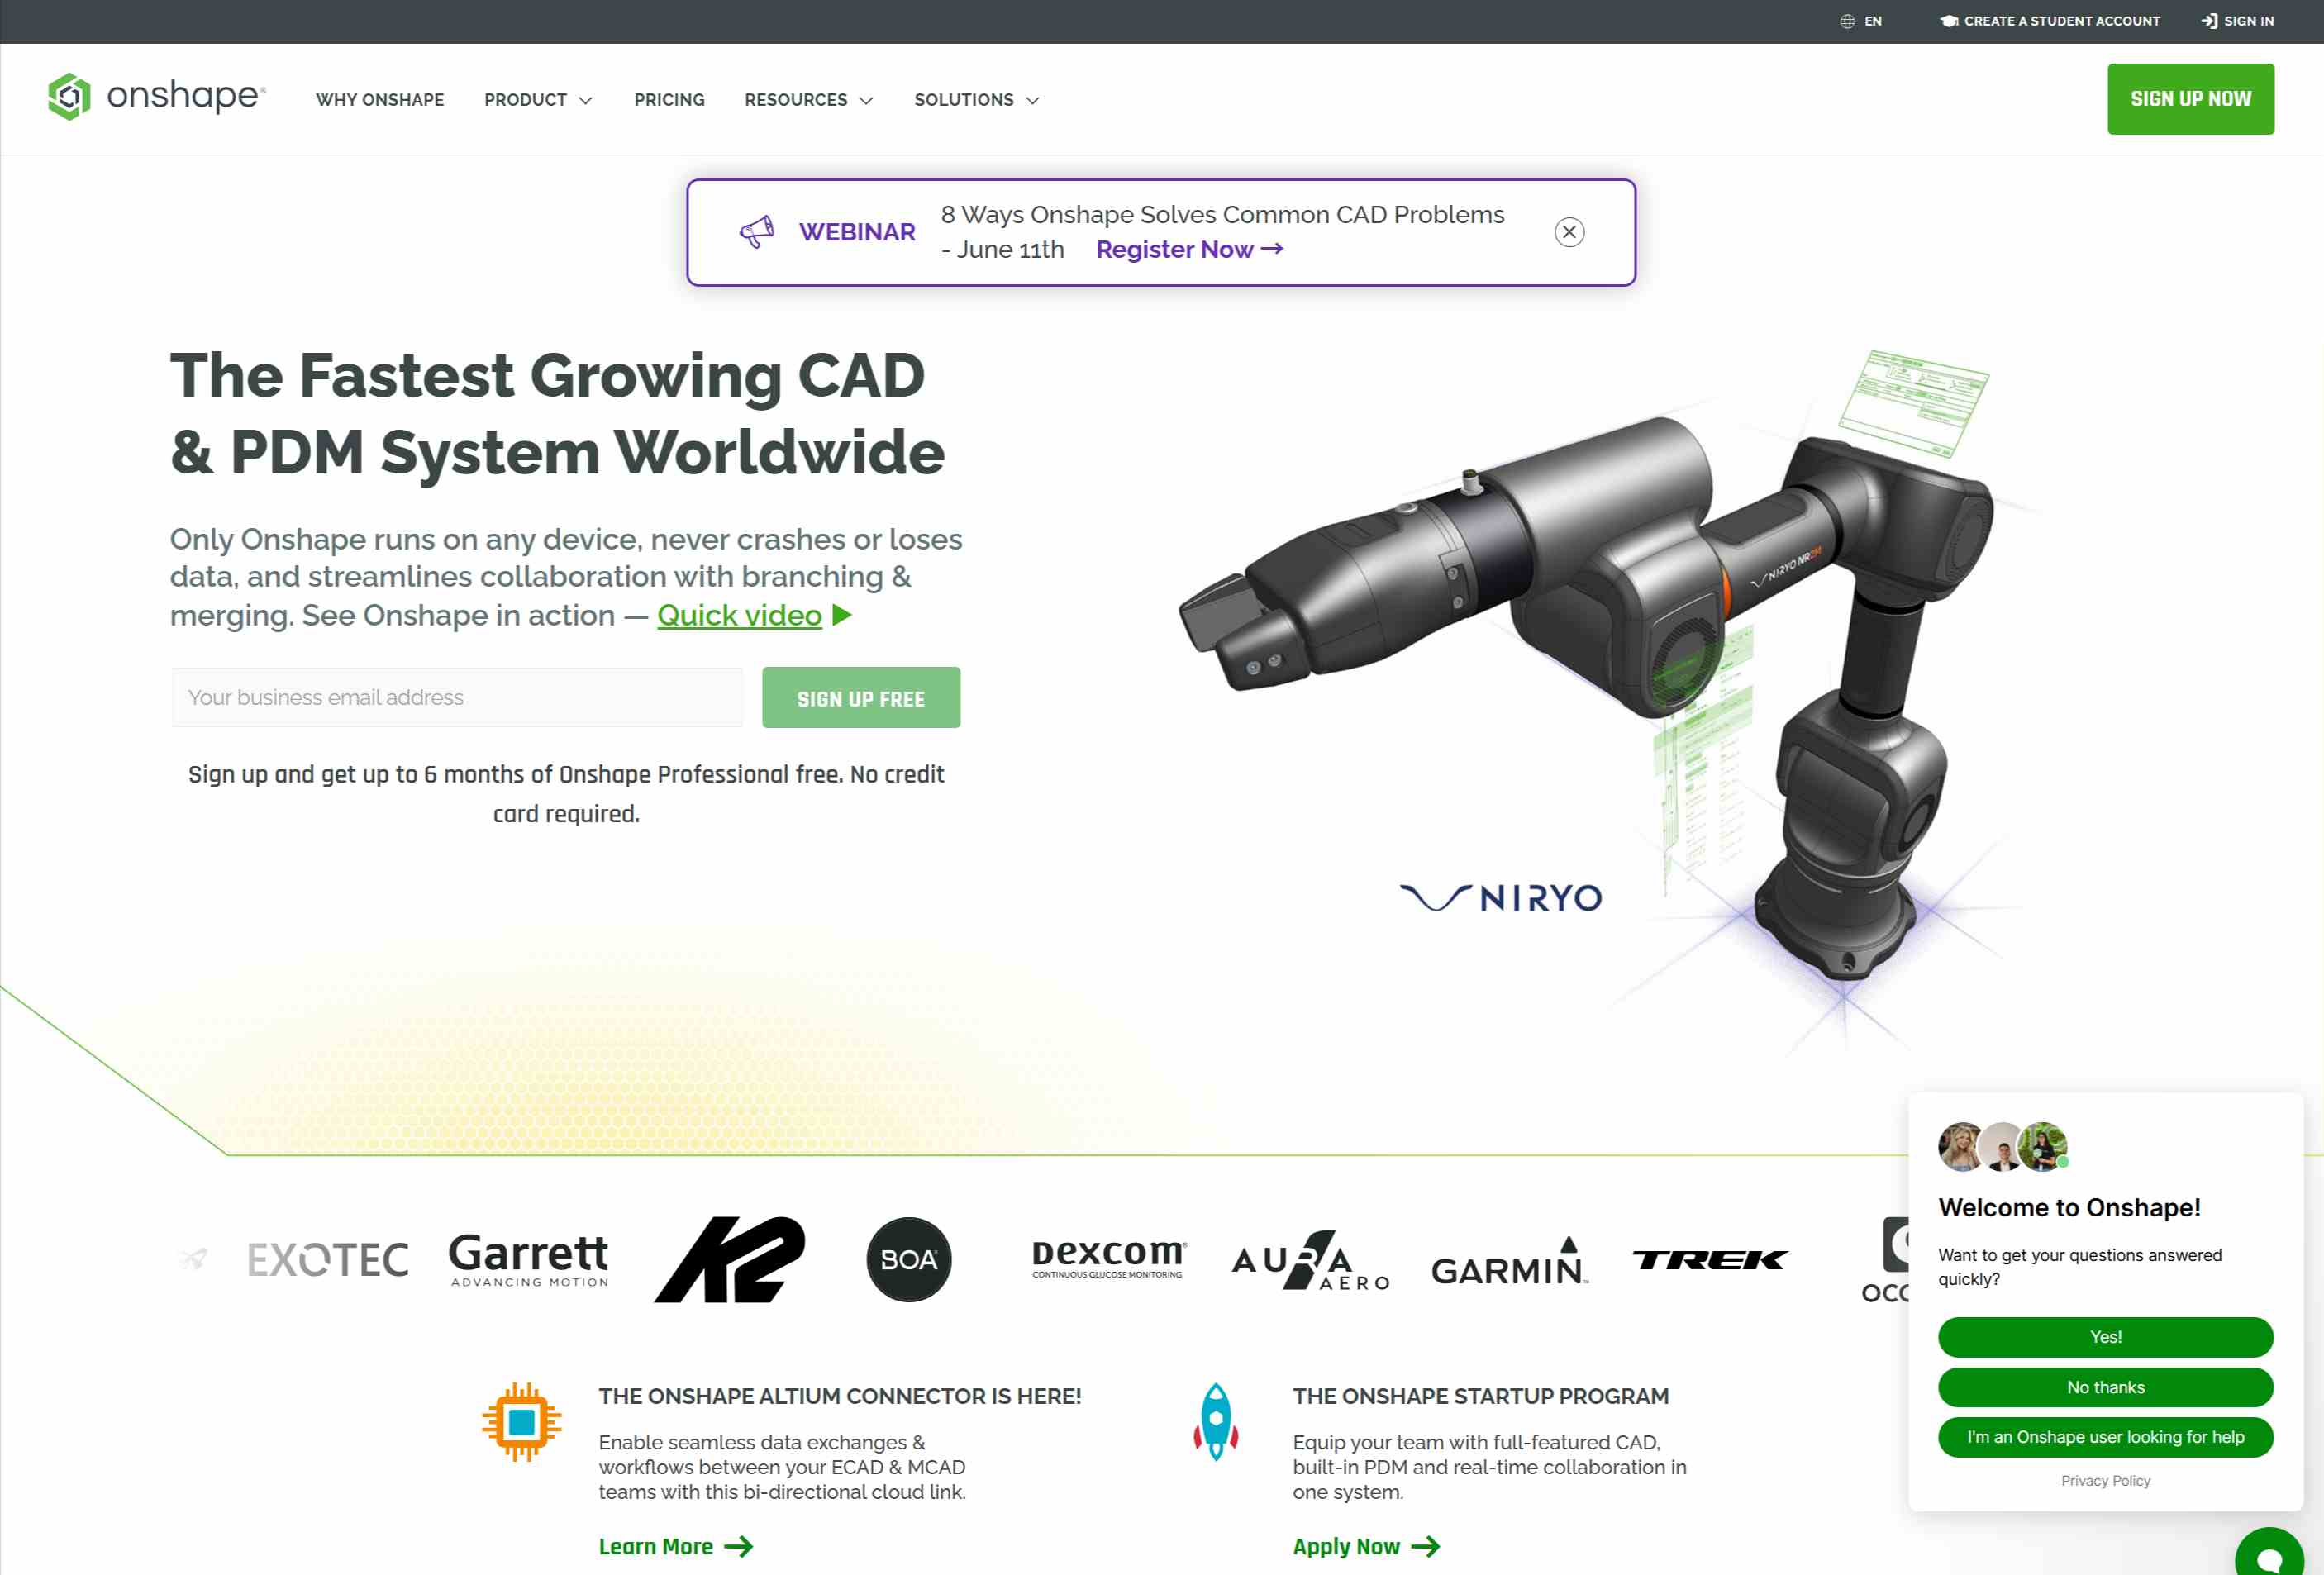Click the Register Now webinar link
2324x1575 pixels.
[x=1189, y=249]
